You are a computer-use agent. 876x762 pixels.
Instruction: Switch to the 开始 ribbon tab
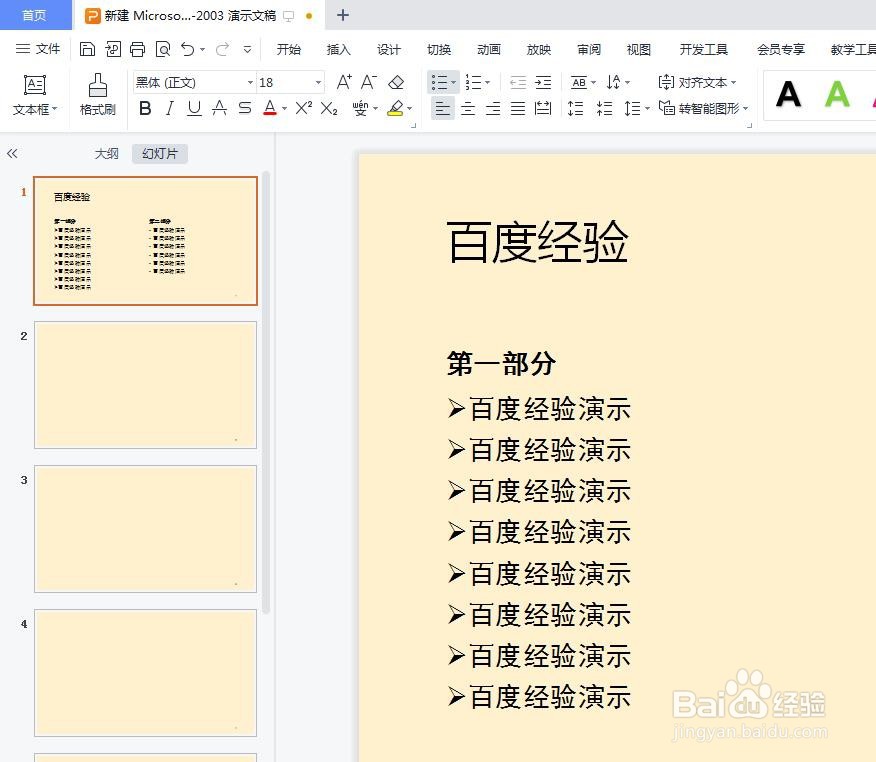289,50
